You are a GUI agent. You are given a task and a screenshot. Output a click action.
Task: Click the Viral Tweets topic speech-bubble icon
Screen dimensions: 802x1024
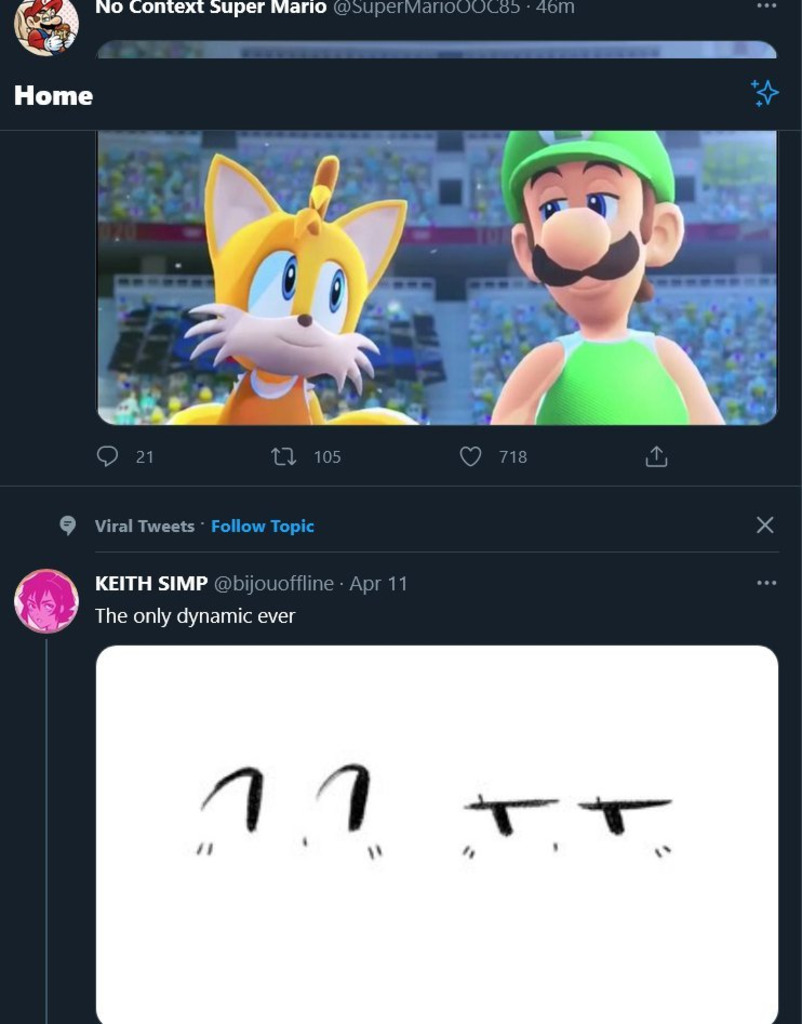coord(67,526)
